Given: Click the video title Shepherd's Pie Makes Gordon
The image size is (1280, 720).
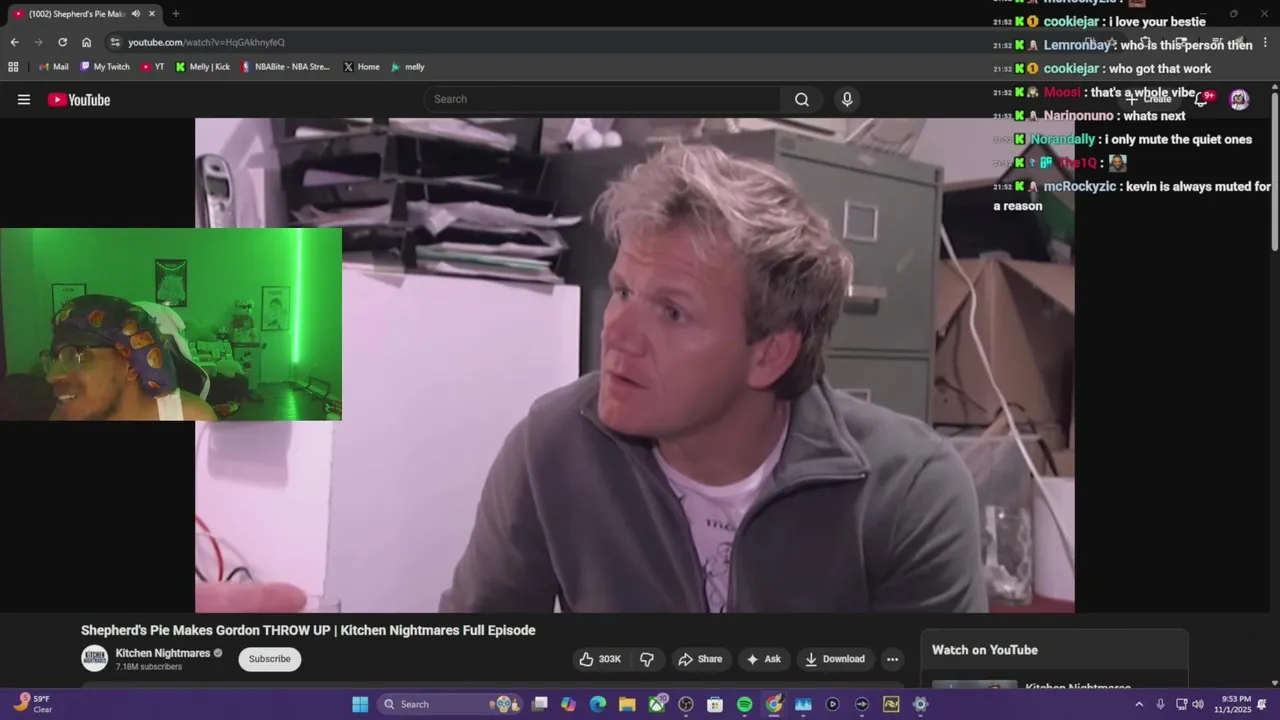Looking at the screenshot, I should 308,630.
